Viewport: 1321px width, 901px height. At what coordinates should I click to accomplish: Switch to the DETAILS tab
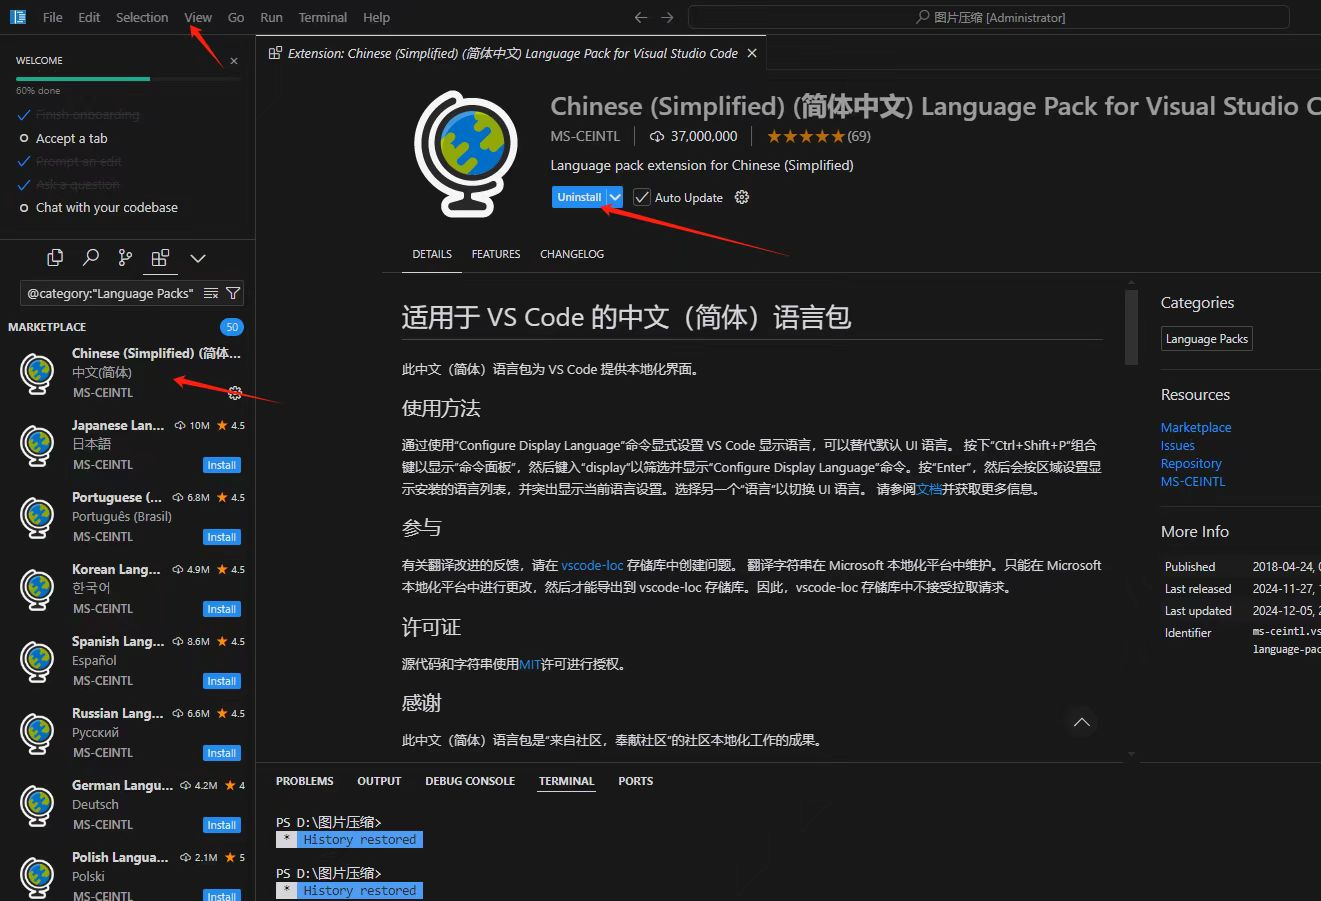pyautogui.click(x=432, y=254)
